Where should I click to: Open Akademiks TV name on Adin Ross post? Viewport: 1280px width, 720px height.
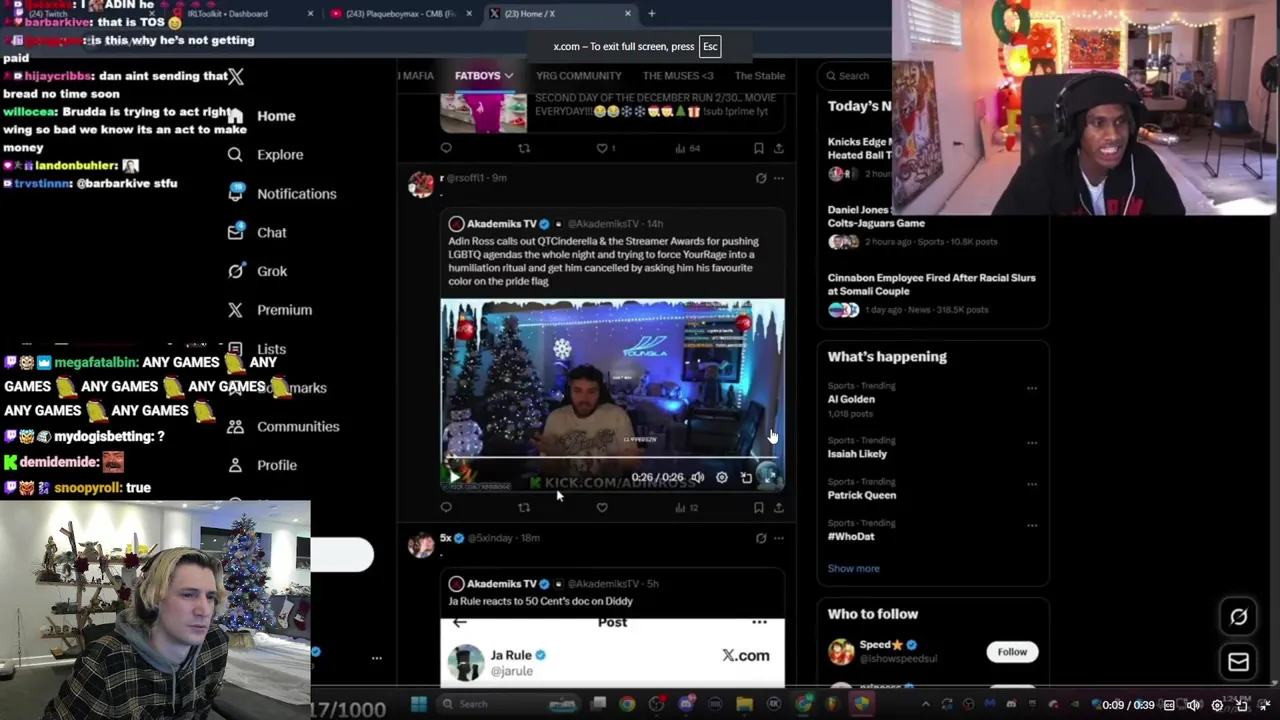point(502,224)
